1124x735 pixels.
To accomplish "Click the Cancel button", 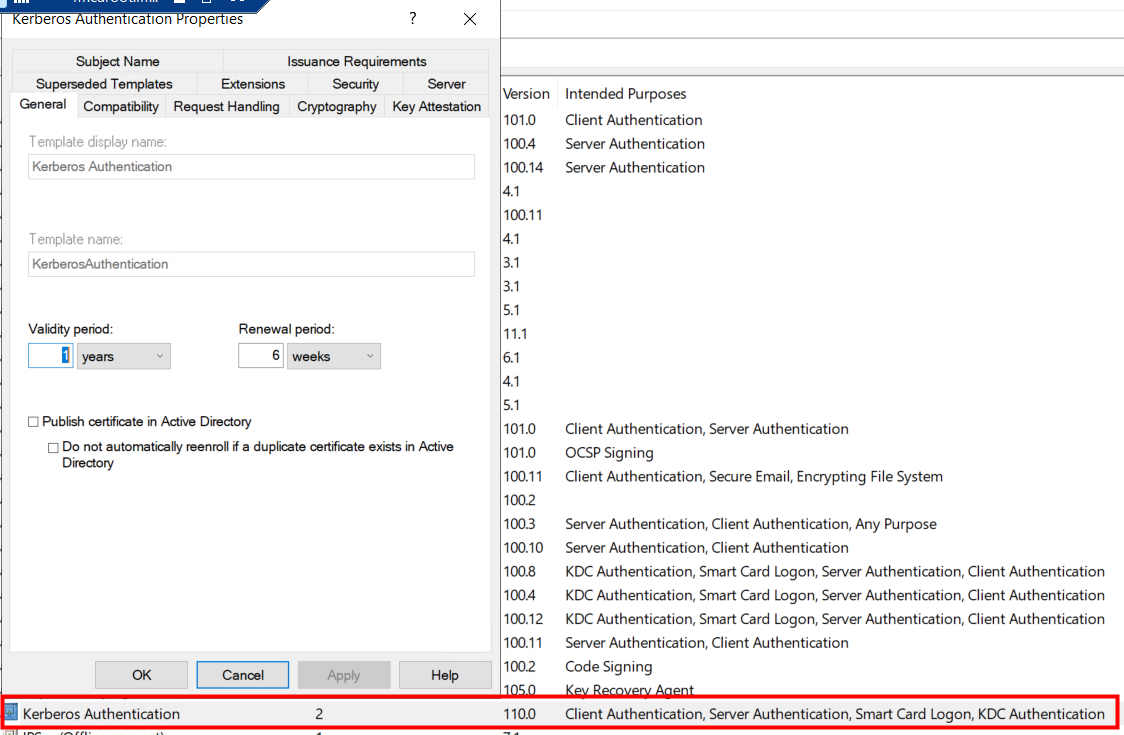I will coord(243,675).
